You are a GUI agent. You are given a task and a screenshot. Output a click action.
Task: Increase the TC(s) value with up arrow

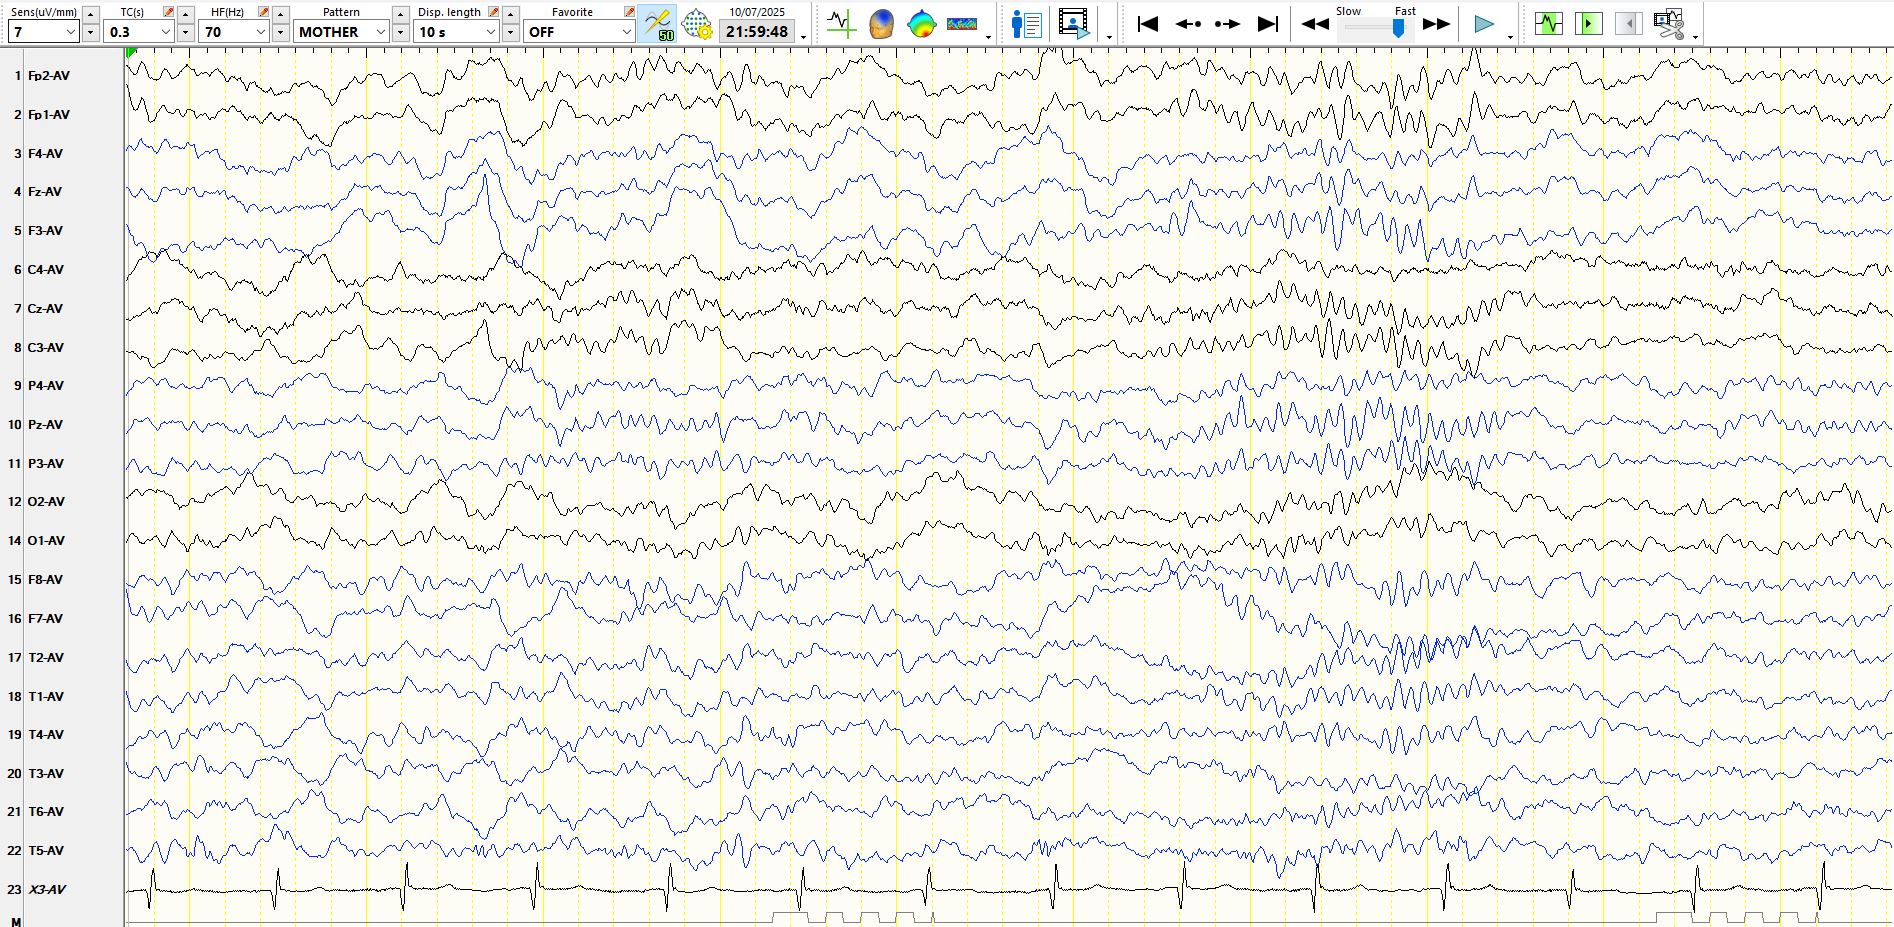(185, 14)
